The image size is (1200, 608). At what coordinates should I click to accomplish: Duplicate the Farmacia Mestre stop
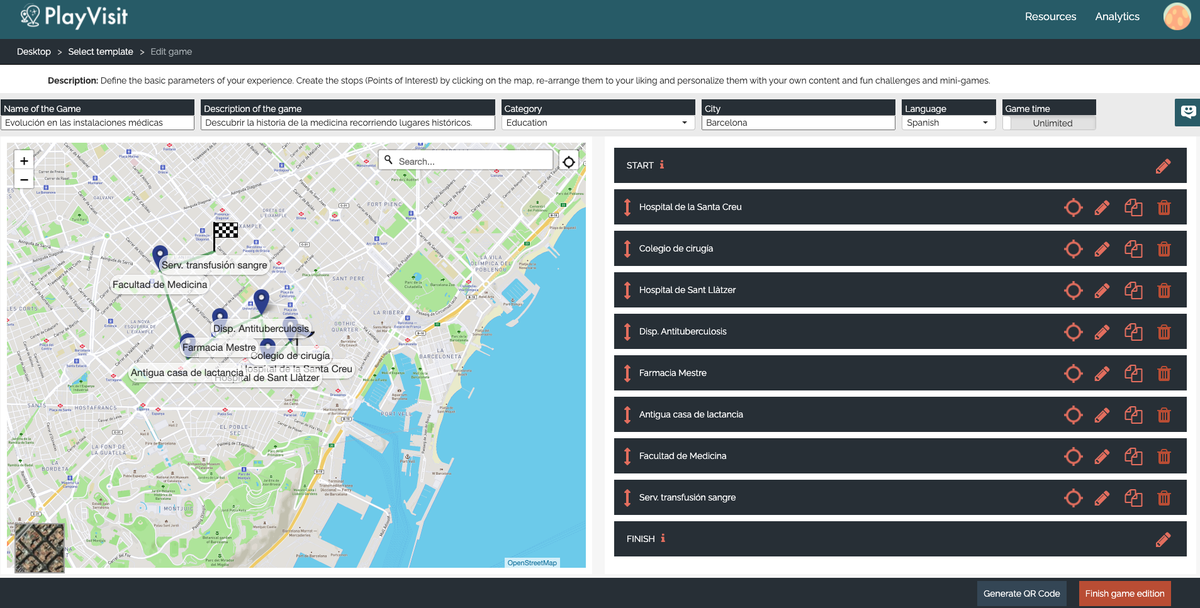pos(1133,373)
